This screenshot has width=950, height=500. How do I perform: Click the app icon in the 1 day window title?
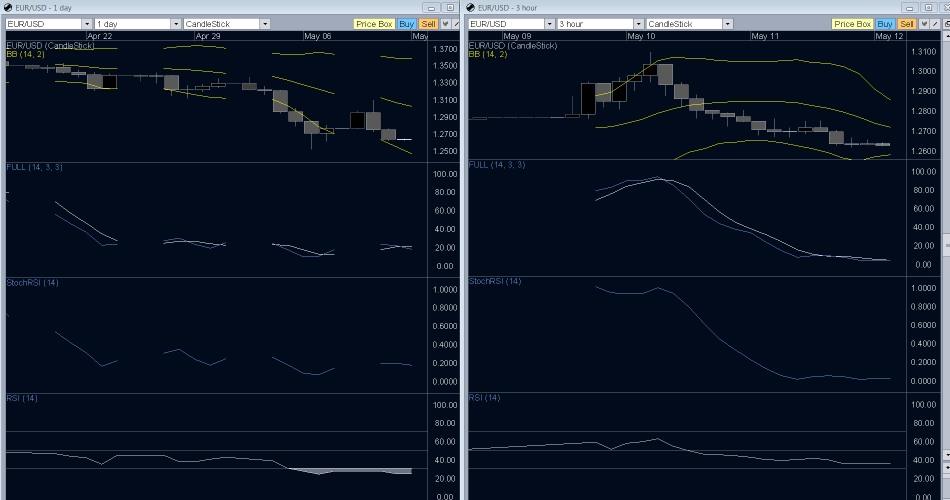8,8
